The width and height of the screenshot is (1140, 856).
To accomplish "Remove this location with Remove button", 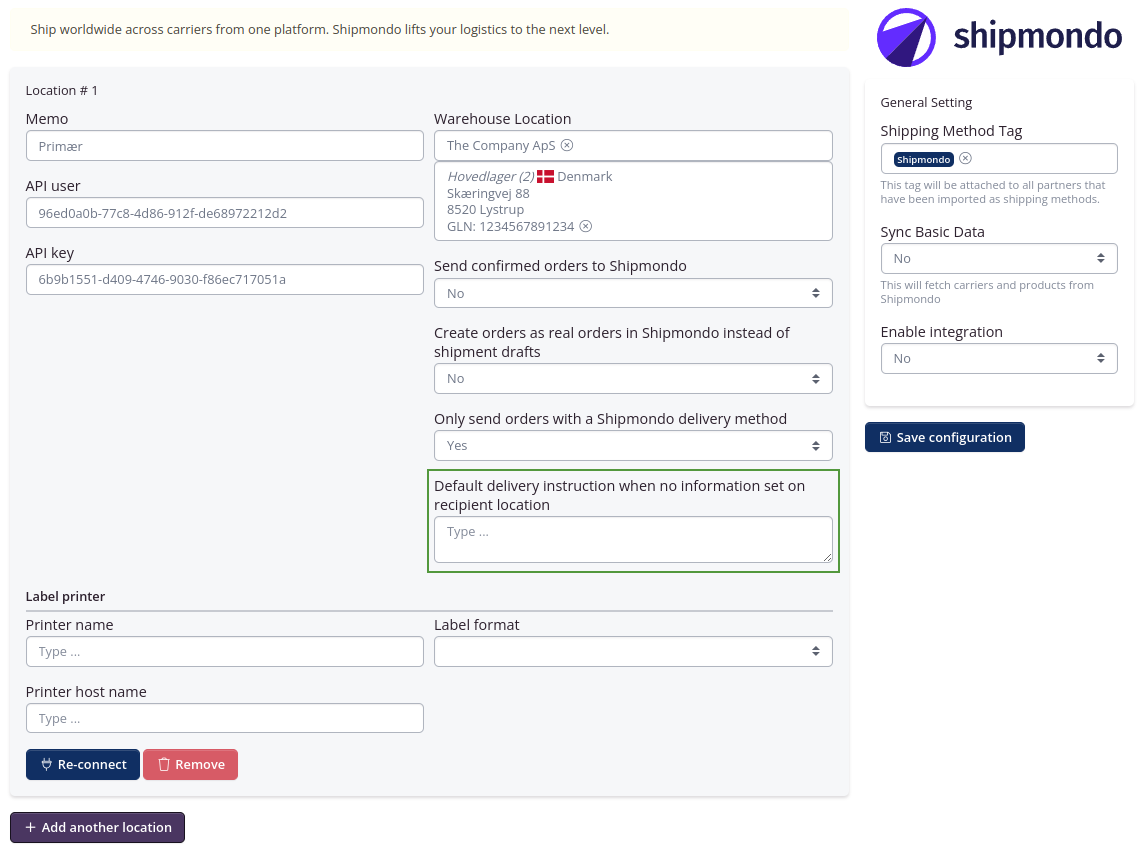I will [190, 764].
